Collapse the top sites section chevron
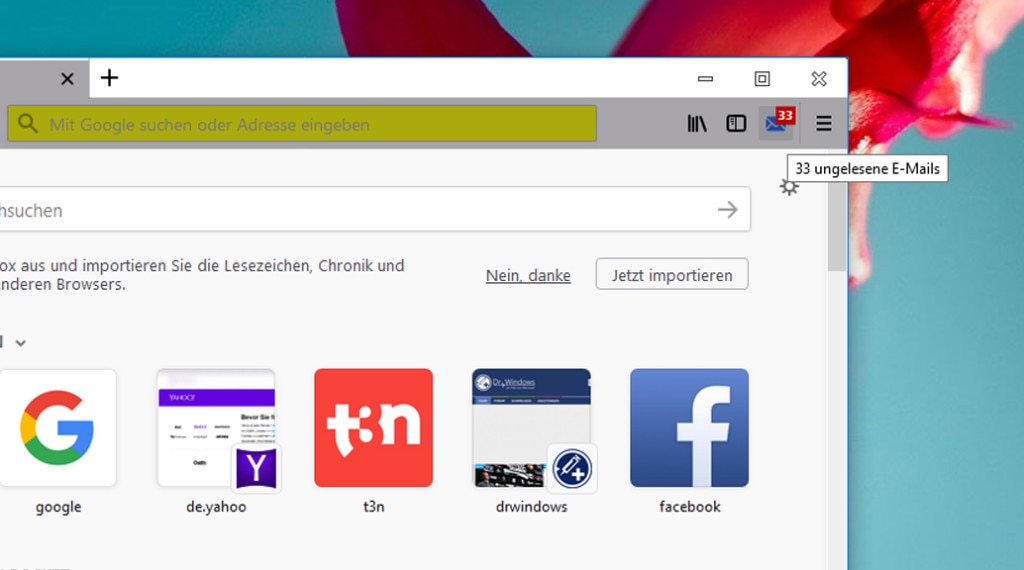 click(x=20, y=343)
